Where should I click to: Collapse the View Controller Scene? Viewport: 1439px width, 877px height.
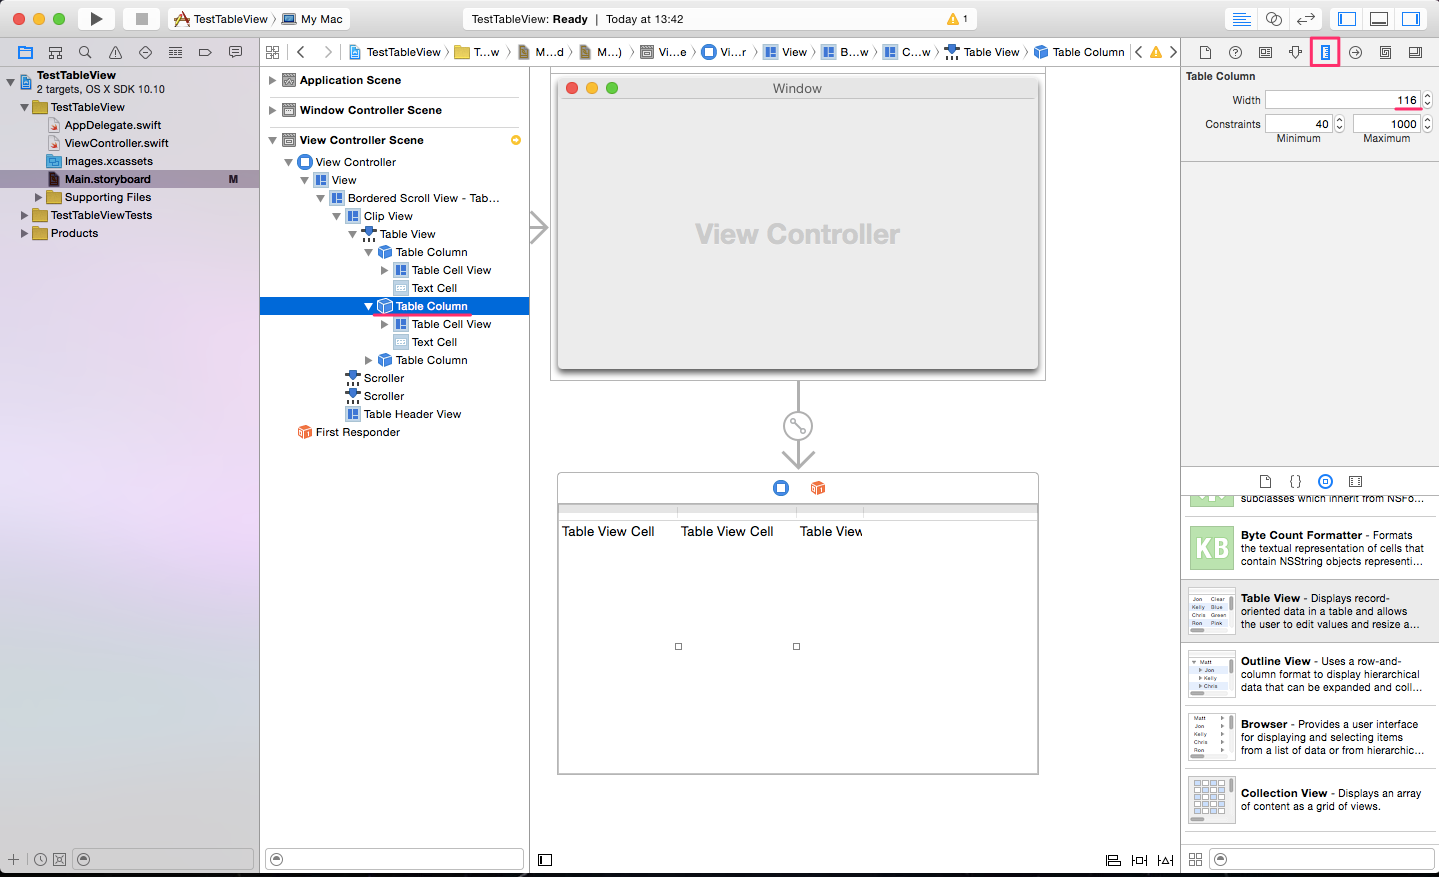pyautogui.click(x=272, y=140)
